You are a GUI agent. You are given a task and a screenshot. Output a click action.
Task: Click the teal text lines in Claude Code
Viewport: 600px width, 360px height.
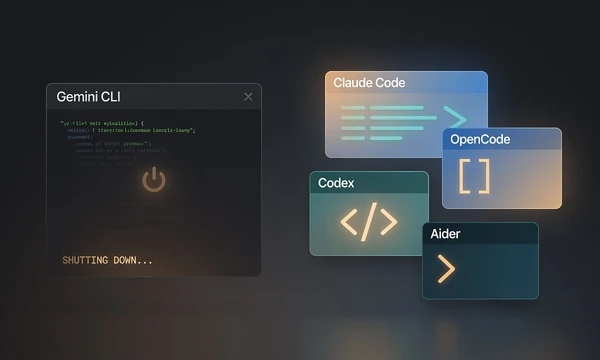point(389,123)
